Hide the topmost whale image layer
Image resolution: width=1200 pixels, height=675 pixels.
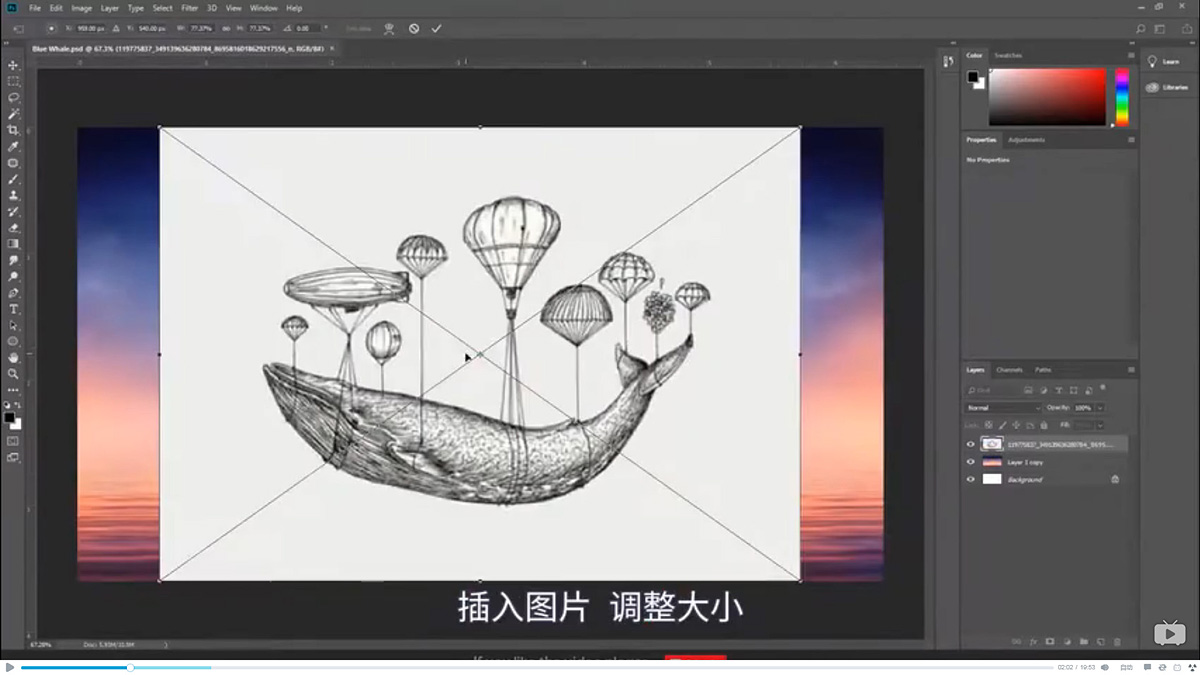[970, 443]
